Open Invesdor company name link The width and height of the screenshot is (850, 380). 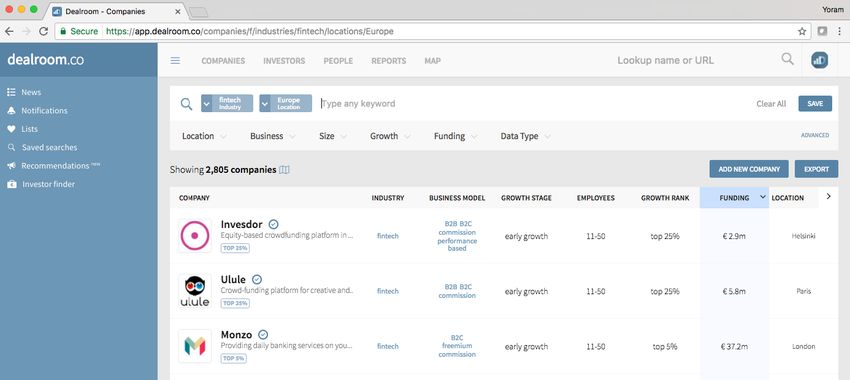[241, 224]
